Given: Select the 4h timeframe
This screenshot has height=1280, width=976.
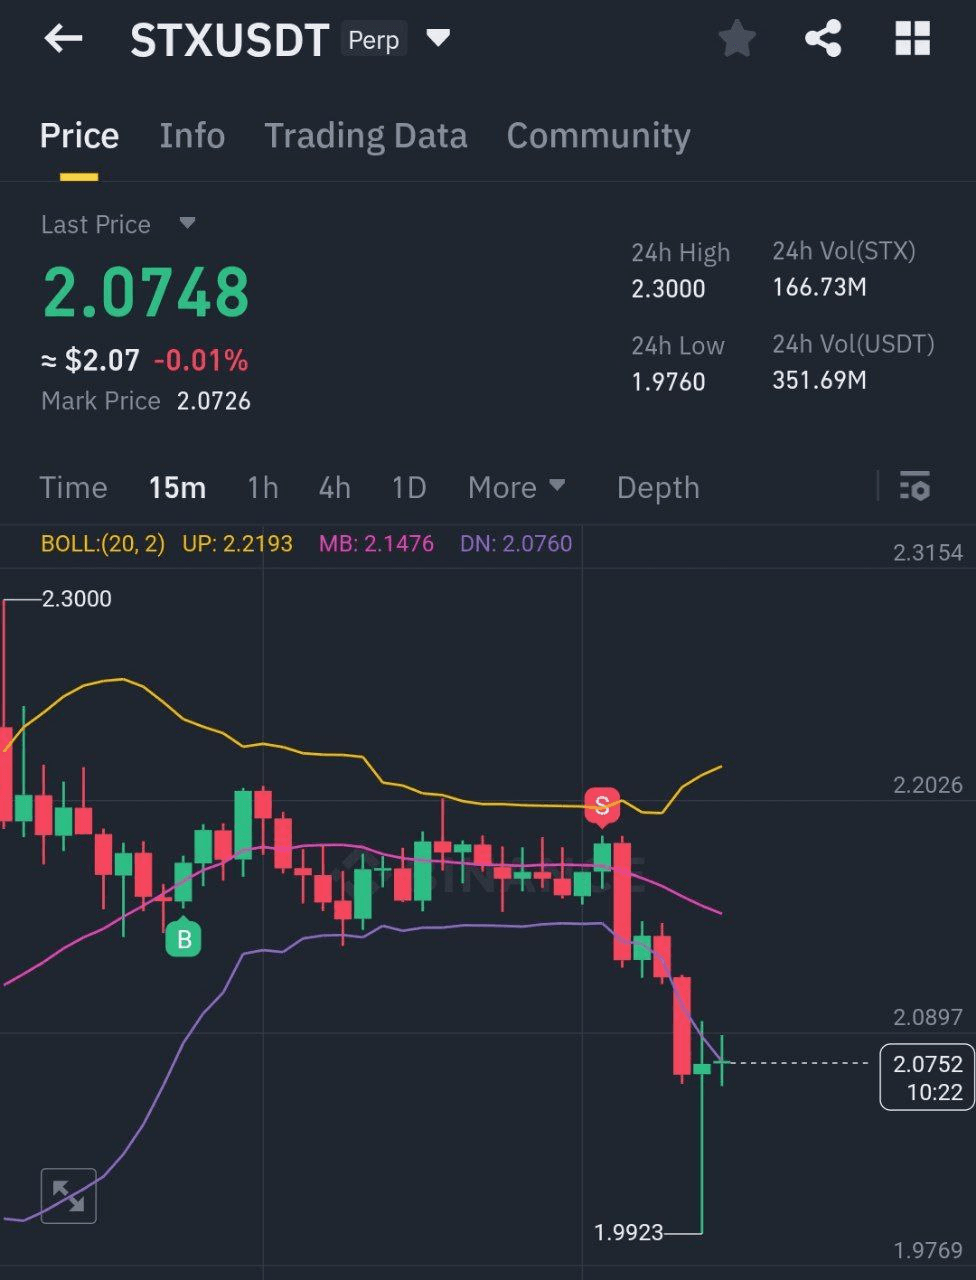Looking at the screenshot, I should [x=334, y=487].
